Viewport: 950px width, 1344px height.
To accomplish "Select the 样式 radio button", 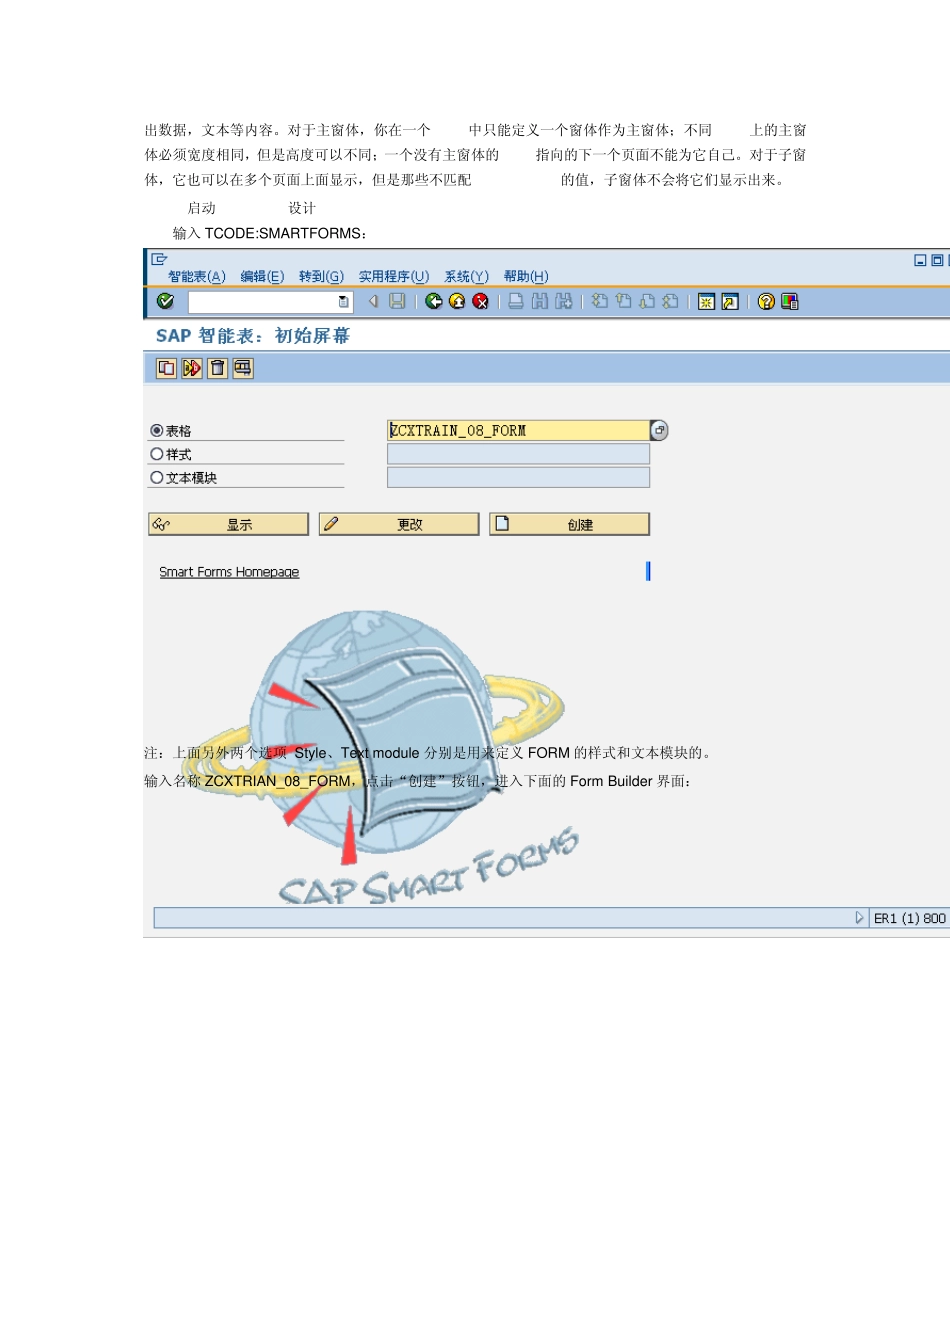I will tap(157, 454).
